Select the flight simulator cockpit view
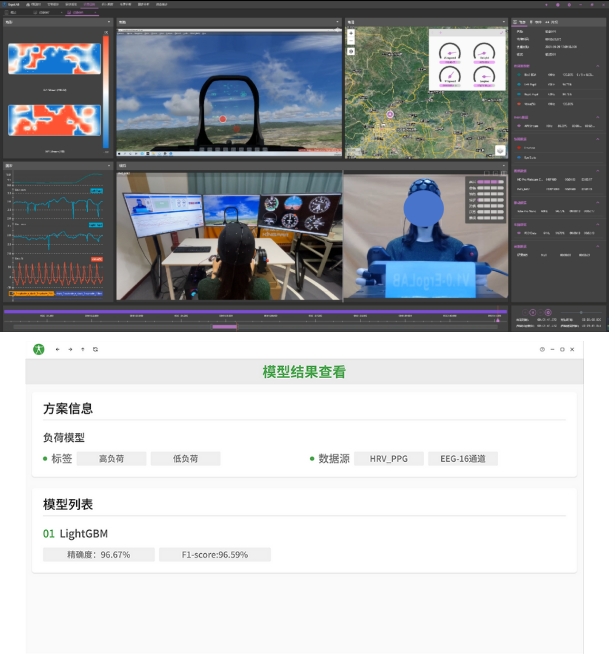 229,93
